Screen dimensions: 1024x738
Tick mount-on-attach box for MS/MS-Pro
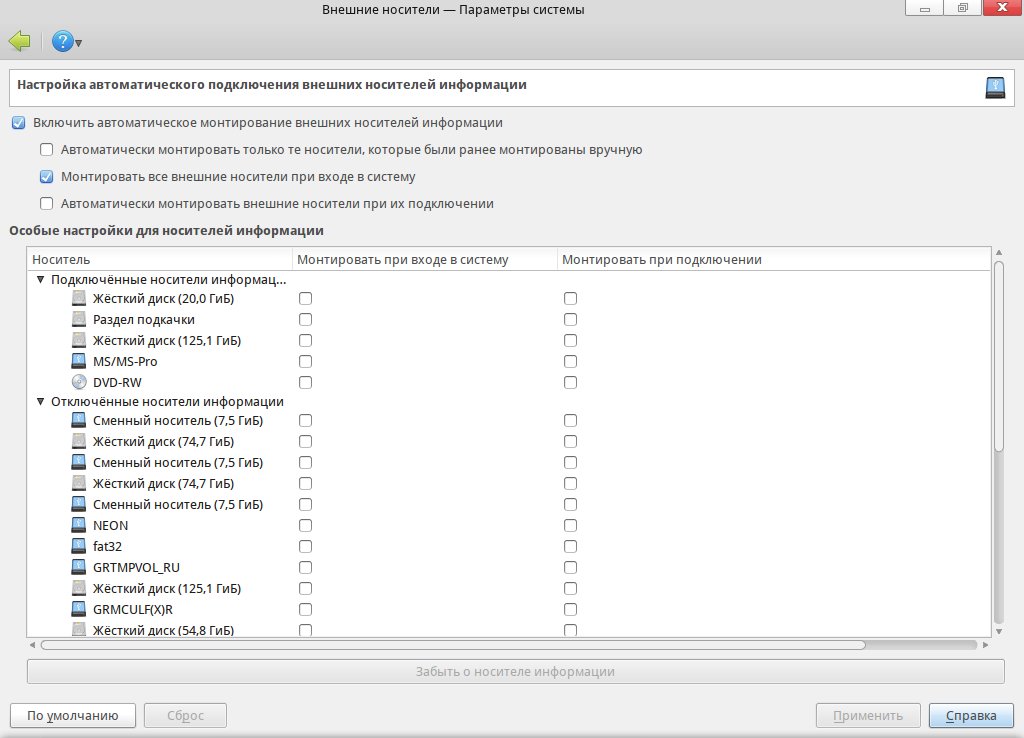[570, 361]
